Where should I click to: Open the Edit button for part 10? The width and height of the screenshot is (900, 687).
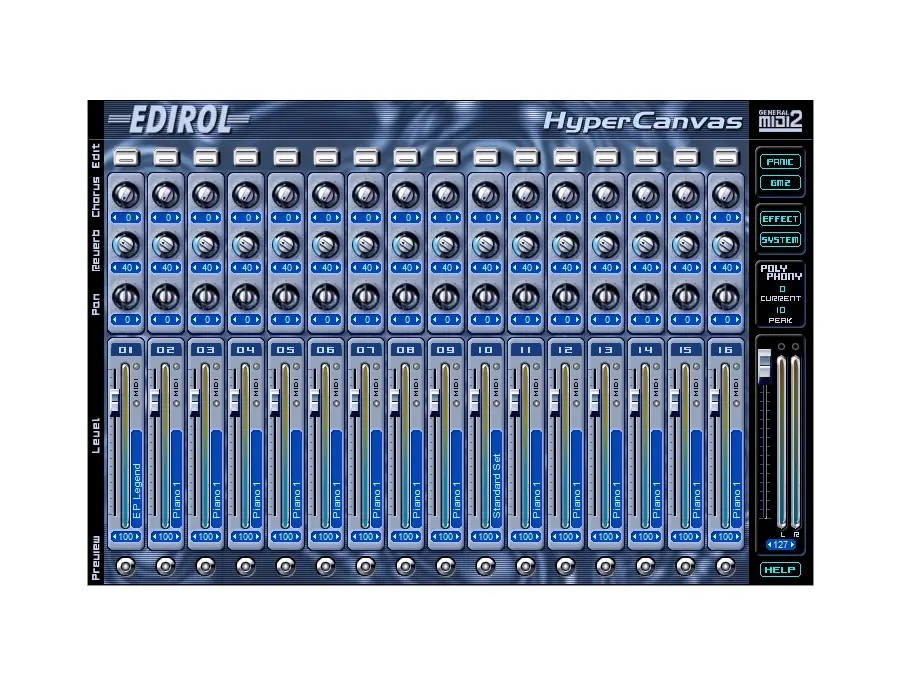[x=486, y=157]
